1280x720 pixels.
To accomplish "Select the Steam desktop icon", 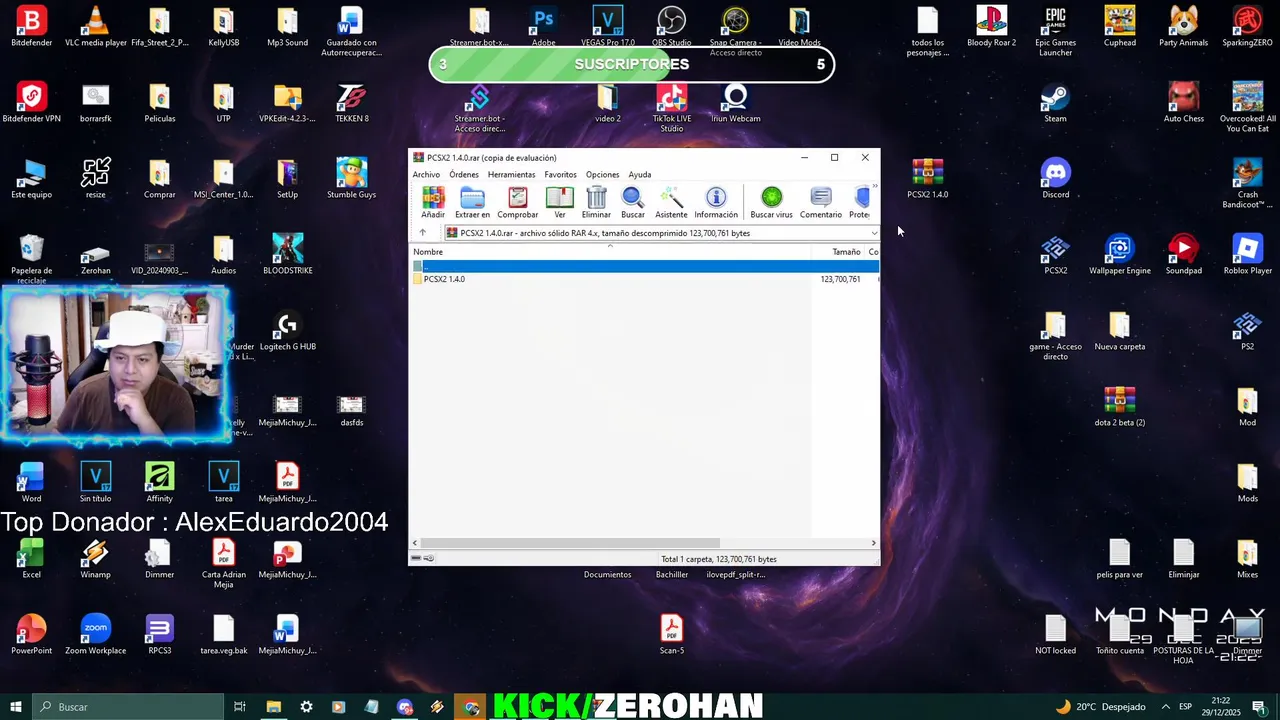I will click(x=1055, y=103).
